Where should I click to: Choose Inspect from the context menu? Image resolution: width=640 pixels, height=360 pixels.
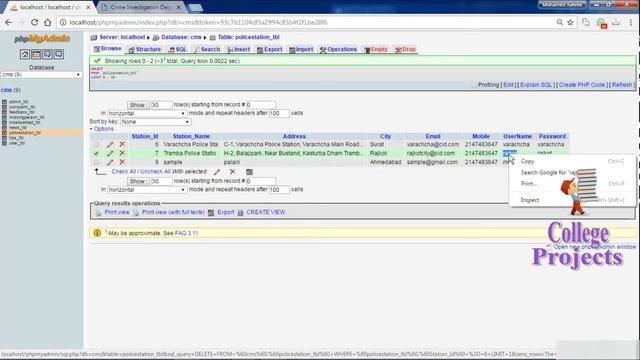572,200
